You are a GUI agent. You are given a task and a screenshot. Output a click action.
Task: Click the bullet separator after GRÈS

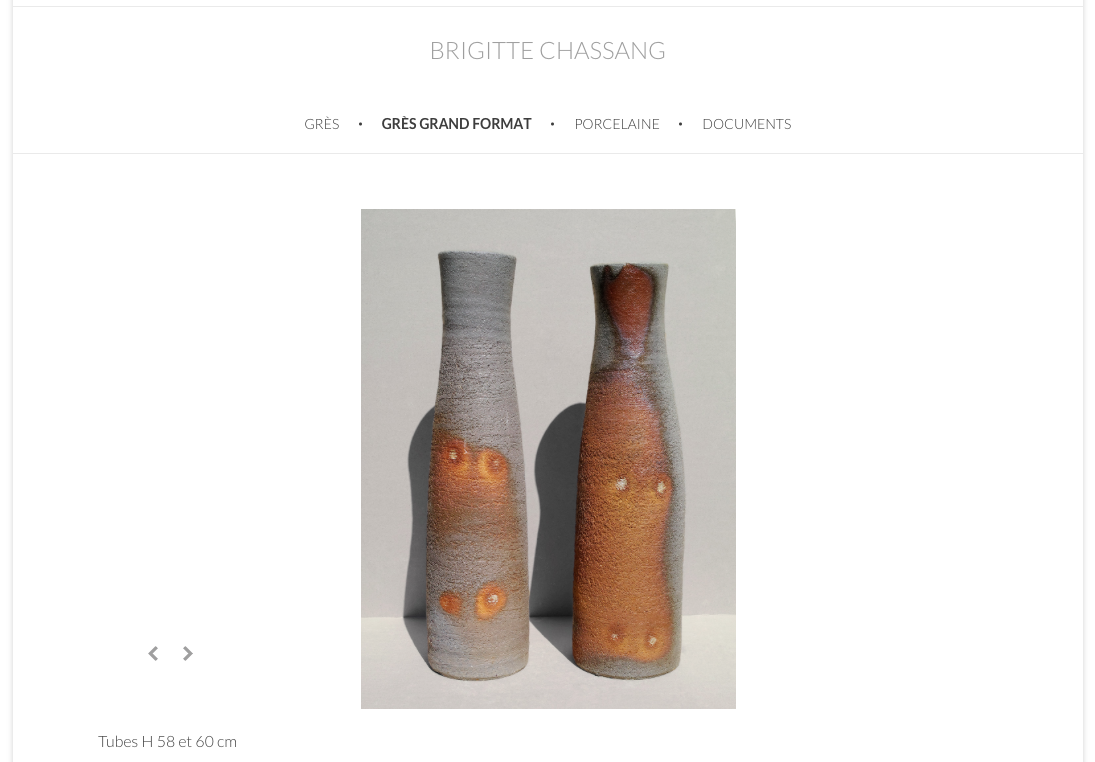[x=360, y=124]
